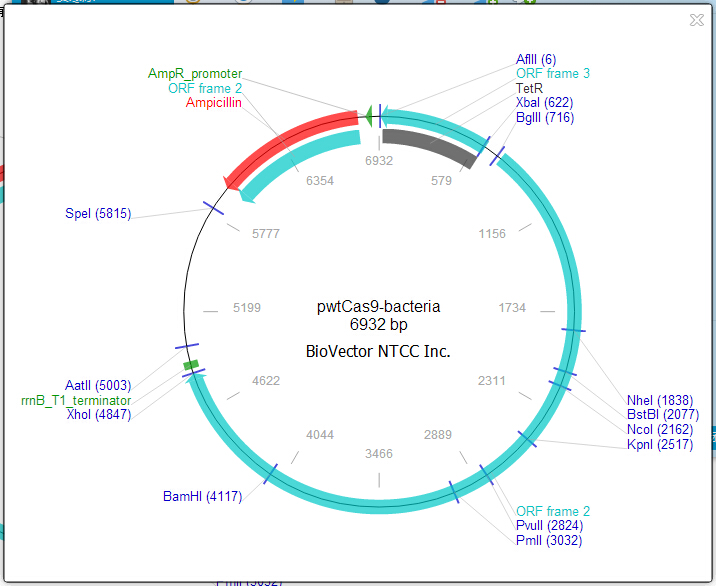Click the red Ampicillin resistance arrow
This screenshot has width=716, height=586.
click(290, 141)
